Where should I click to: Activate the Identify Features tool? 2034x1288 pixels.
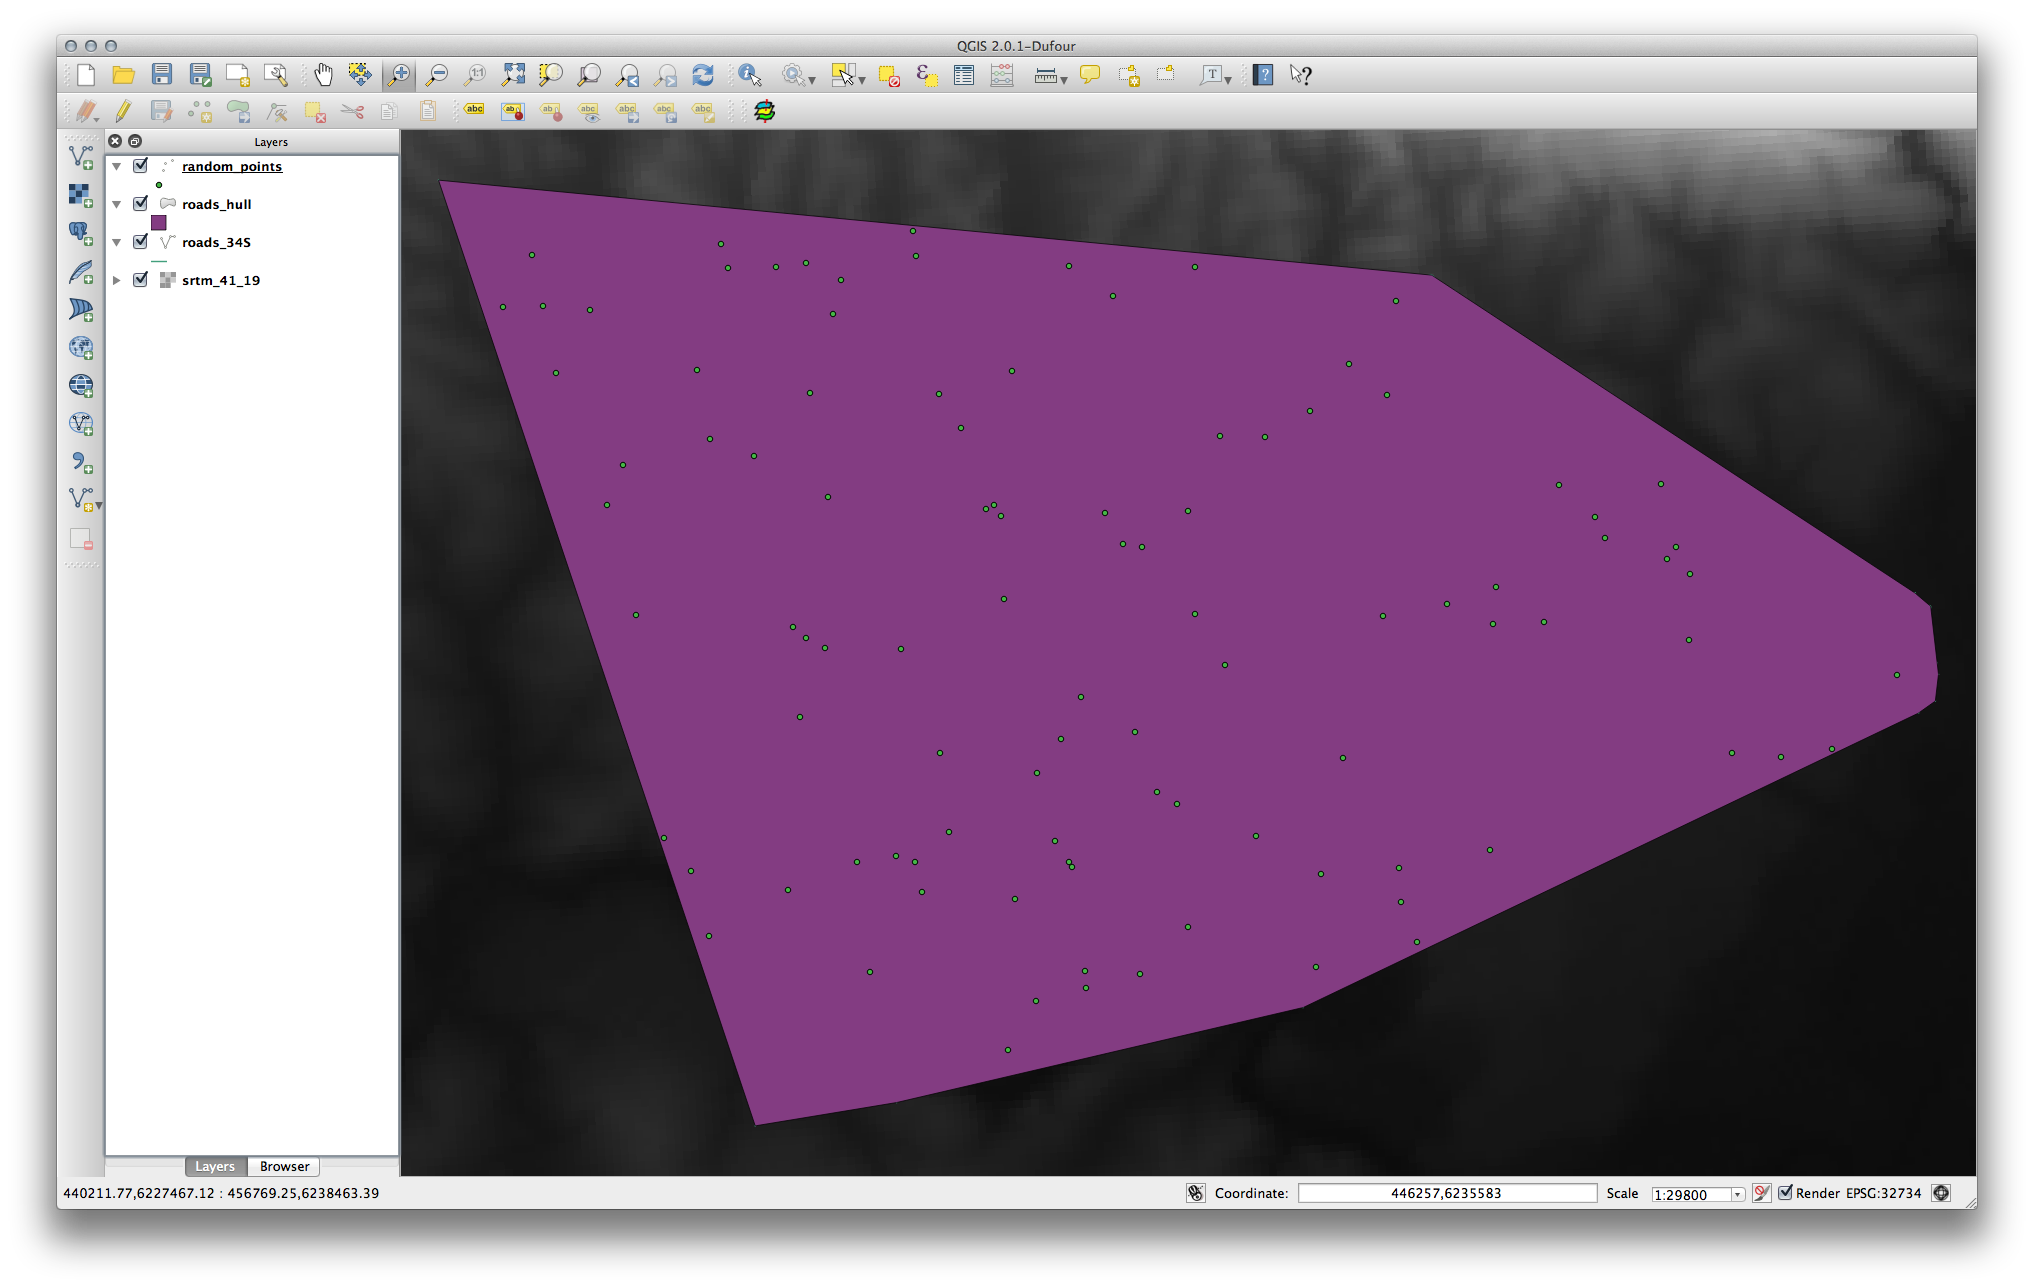749,75
